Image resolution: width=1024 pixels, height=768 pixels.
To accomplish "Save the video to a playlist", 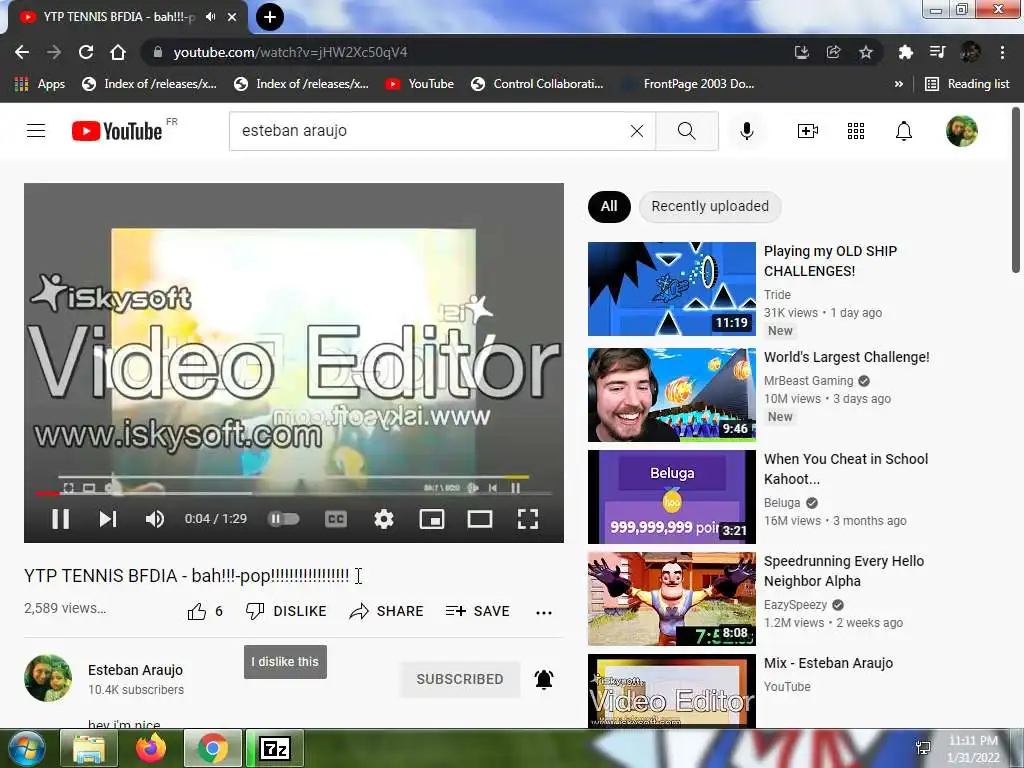I will click(x=477, y=611).
